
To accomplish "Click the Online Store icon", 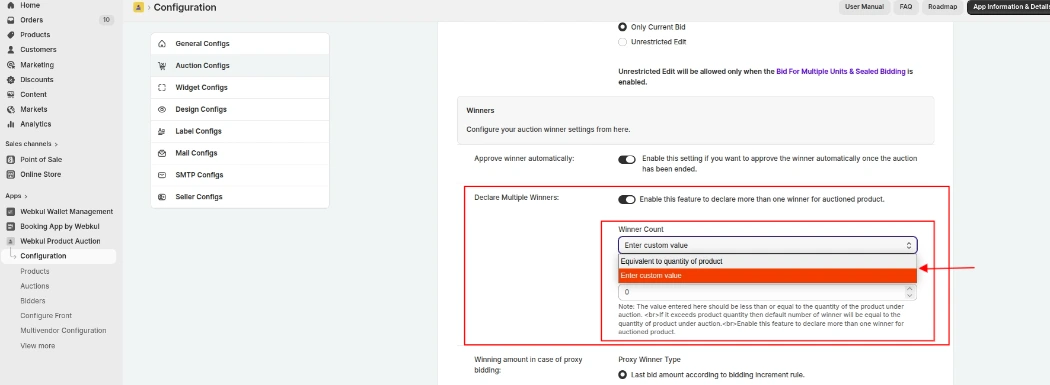I will (x=11, y=174).
